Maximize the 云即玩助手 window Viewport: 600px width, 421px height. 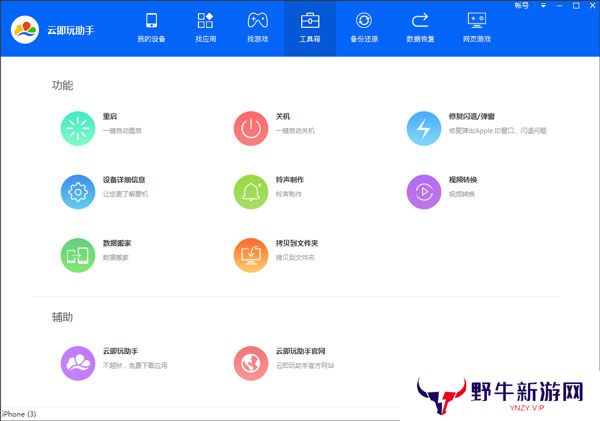point(576,6)
